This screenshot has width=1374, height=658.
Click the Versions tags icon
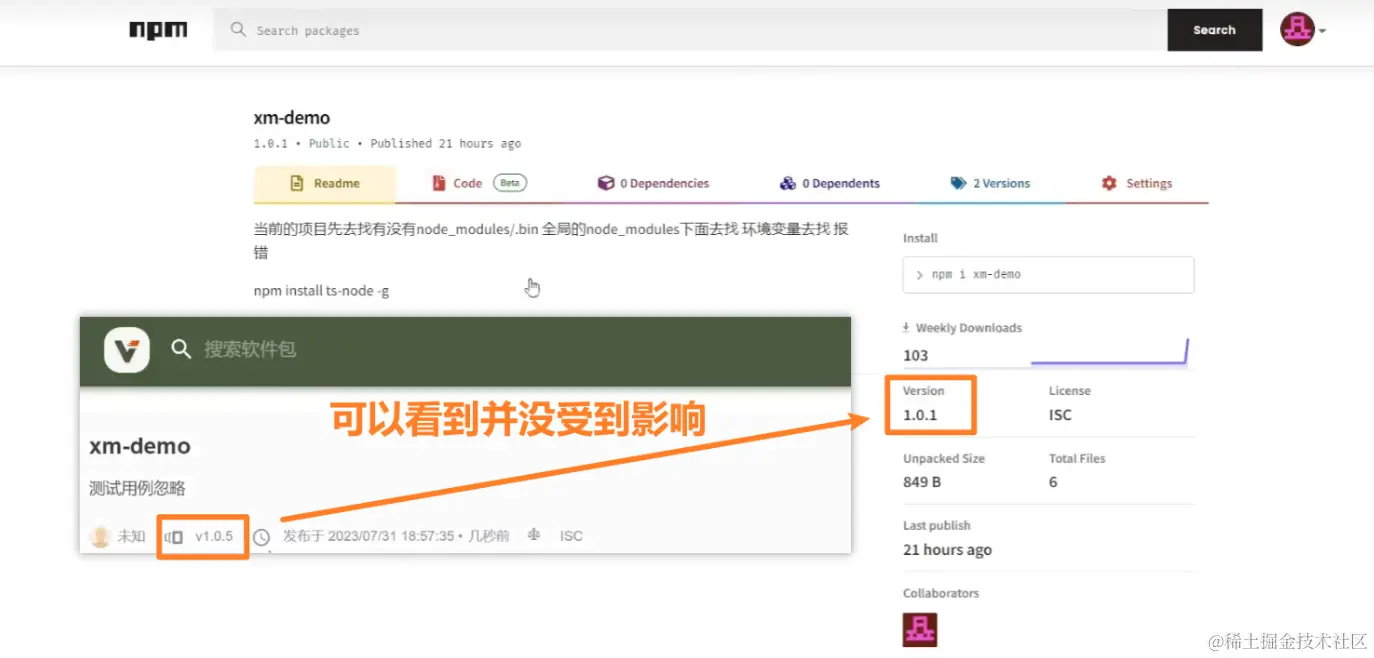click(x=958, y=183)
